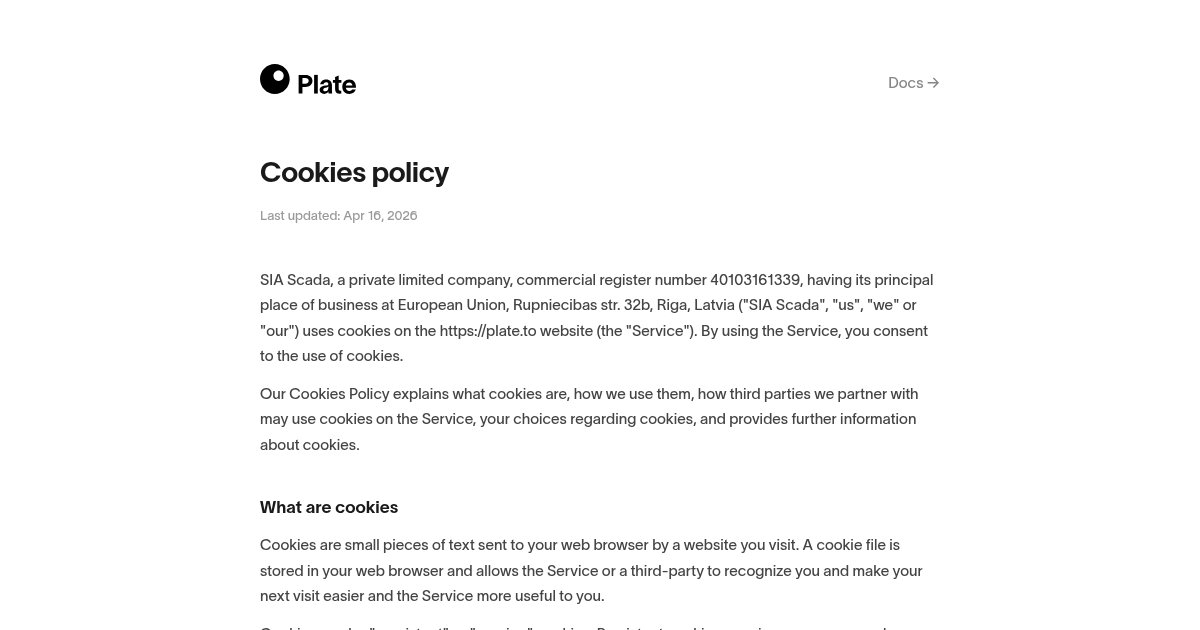Click the What are cookies heading
1200x630 pixels.
[329, 507]
